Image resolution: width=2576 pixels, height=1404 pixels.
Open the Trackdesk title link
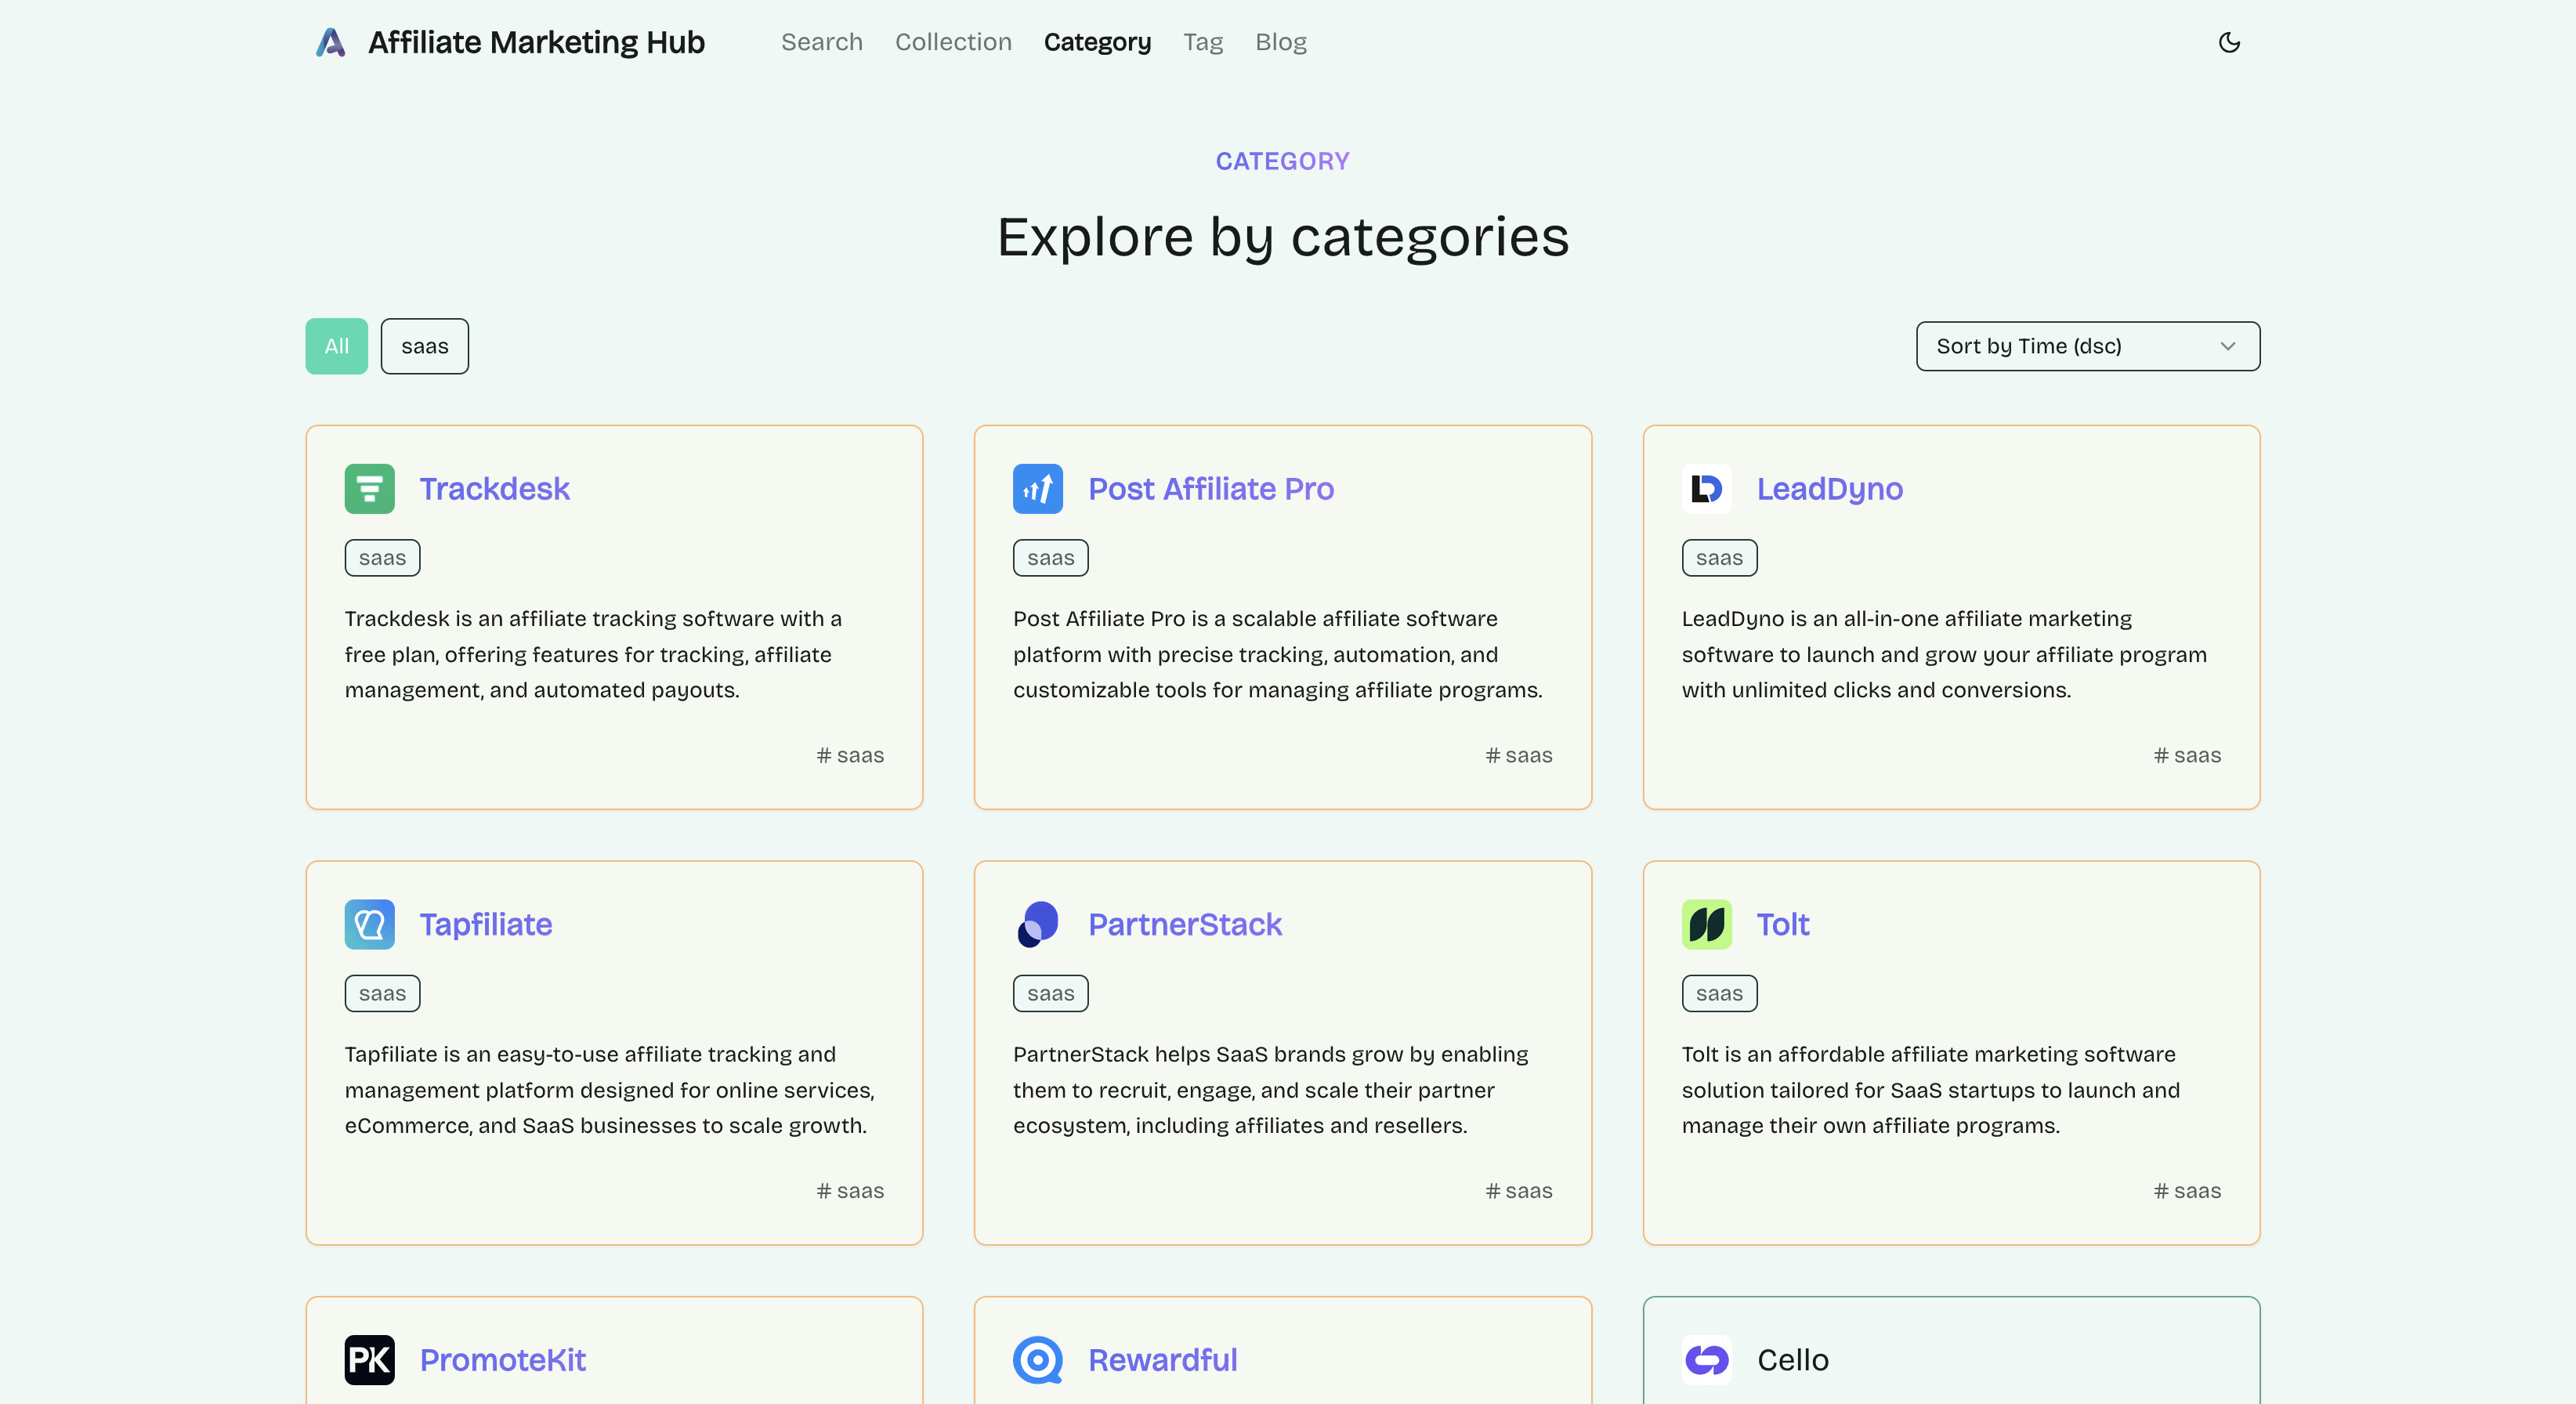(494, 489)
